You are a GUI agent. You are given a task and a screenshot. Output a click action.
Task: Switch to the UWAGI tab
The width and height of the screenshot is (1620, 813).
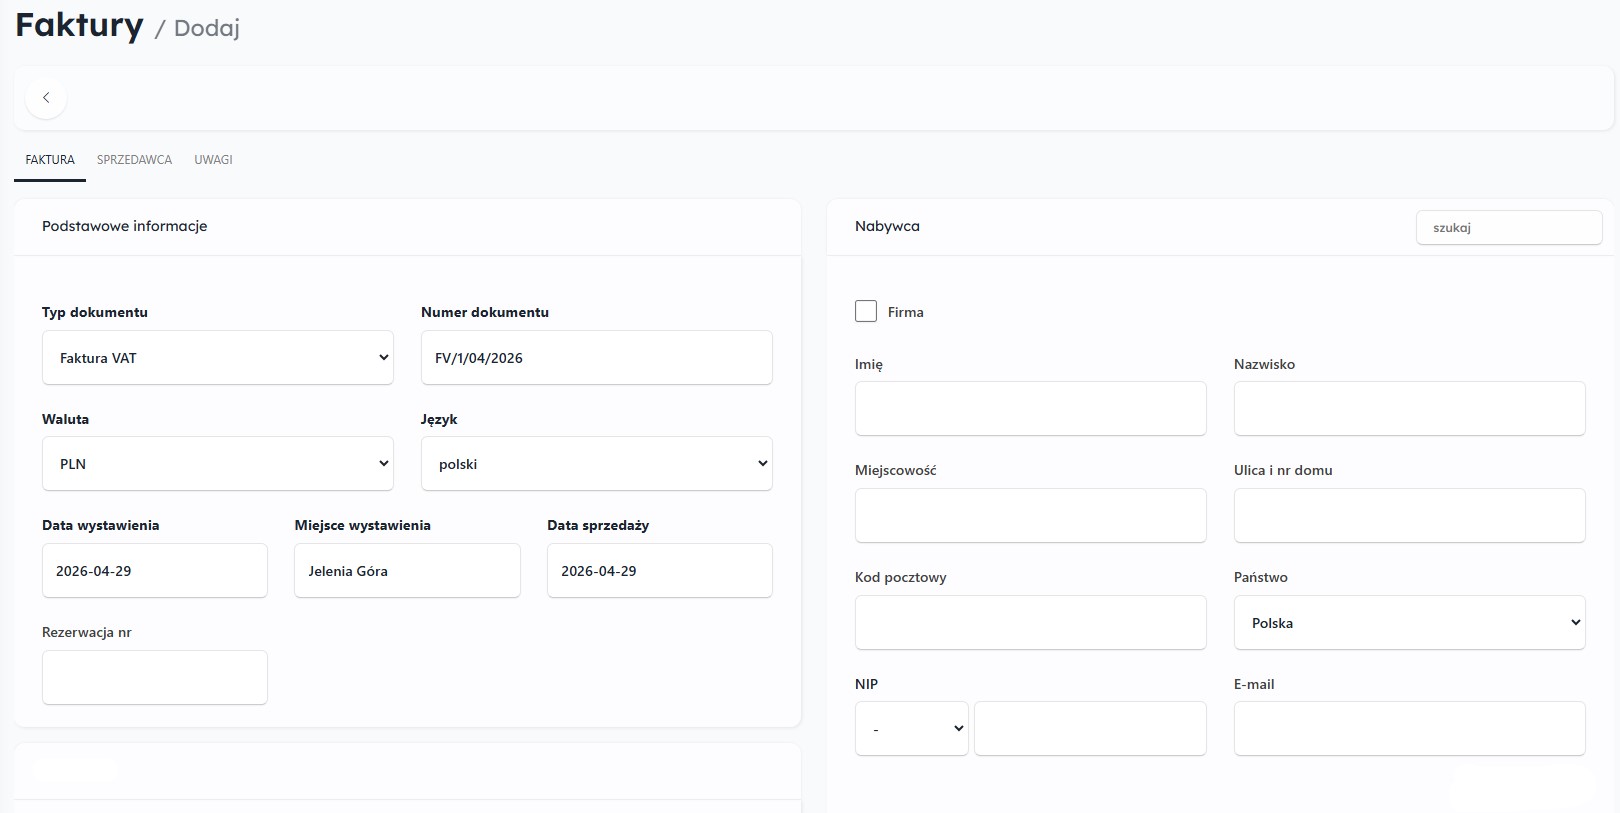pyautogui.click(x=213, y=160)
